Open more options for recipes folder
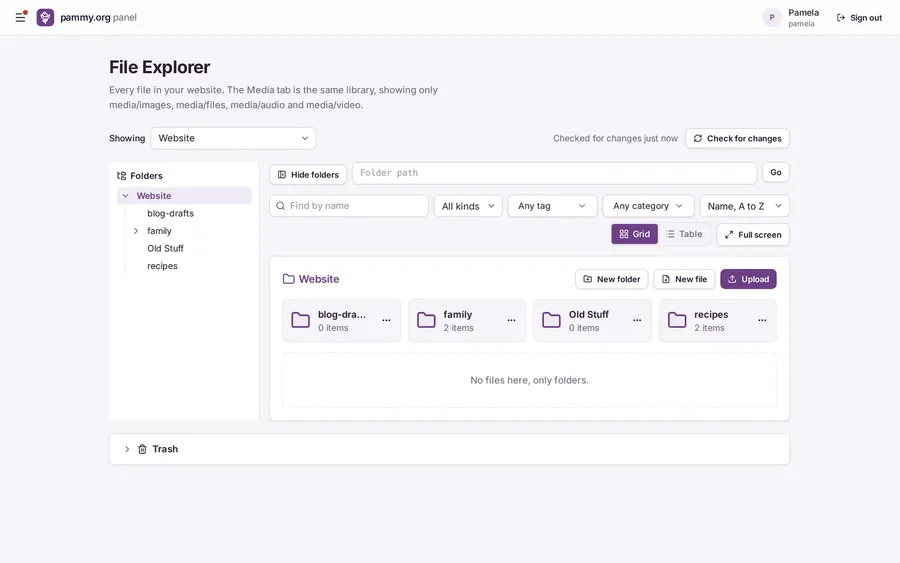Image resolution: width=900 pixels, height=563 pixels. (x=762, y=320)
